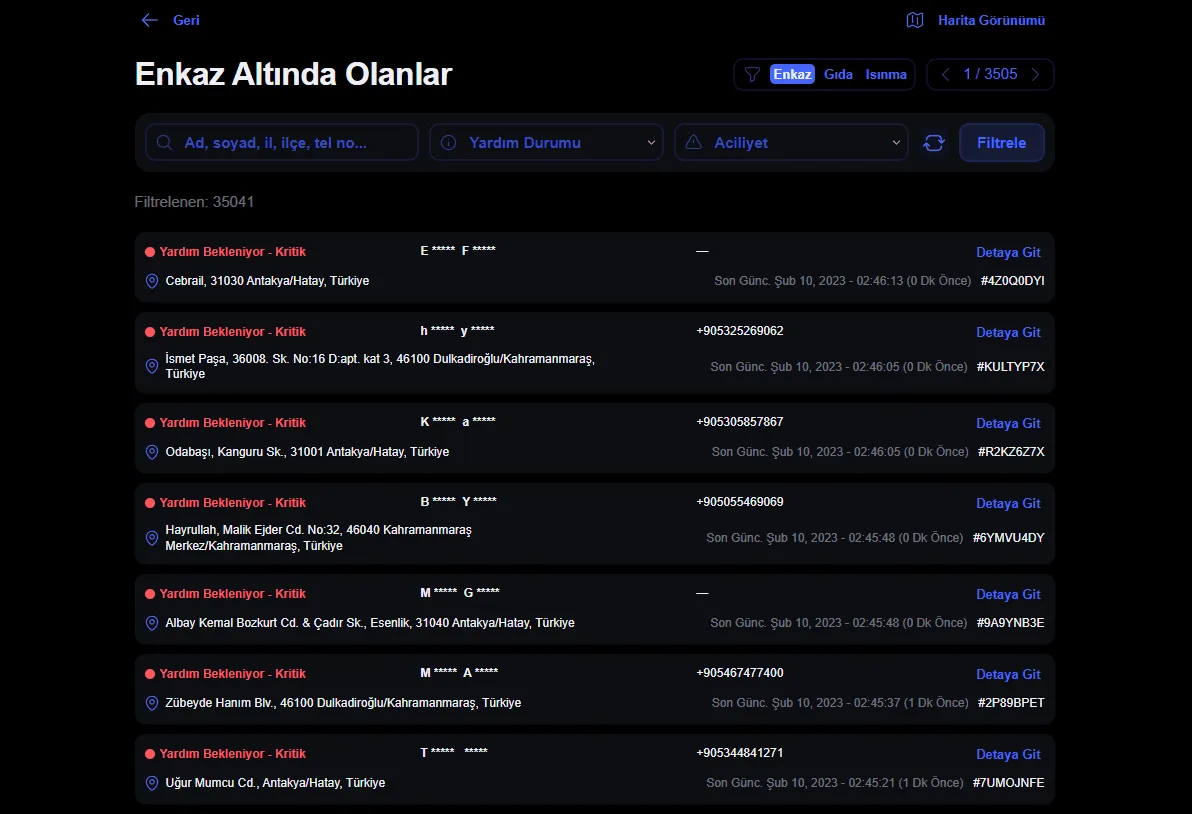Open Detaya Git for #KULTYP7X
Screen dimensions: 1192x814
click(x=1008, y=332)
